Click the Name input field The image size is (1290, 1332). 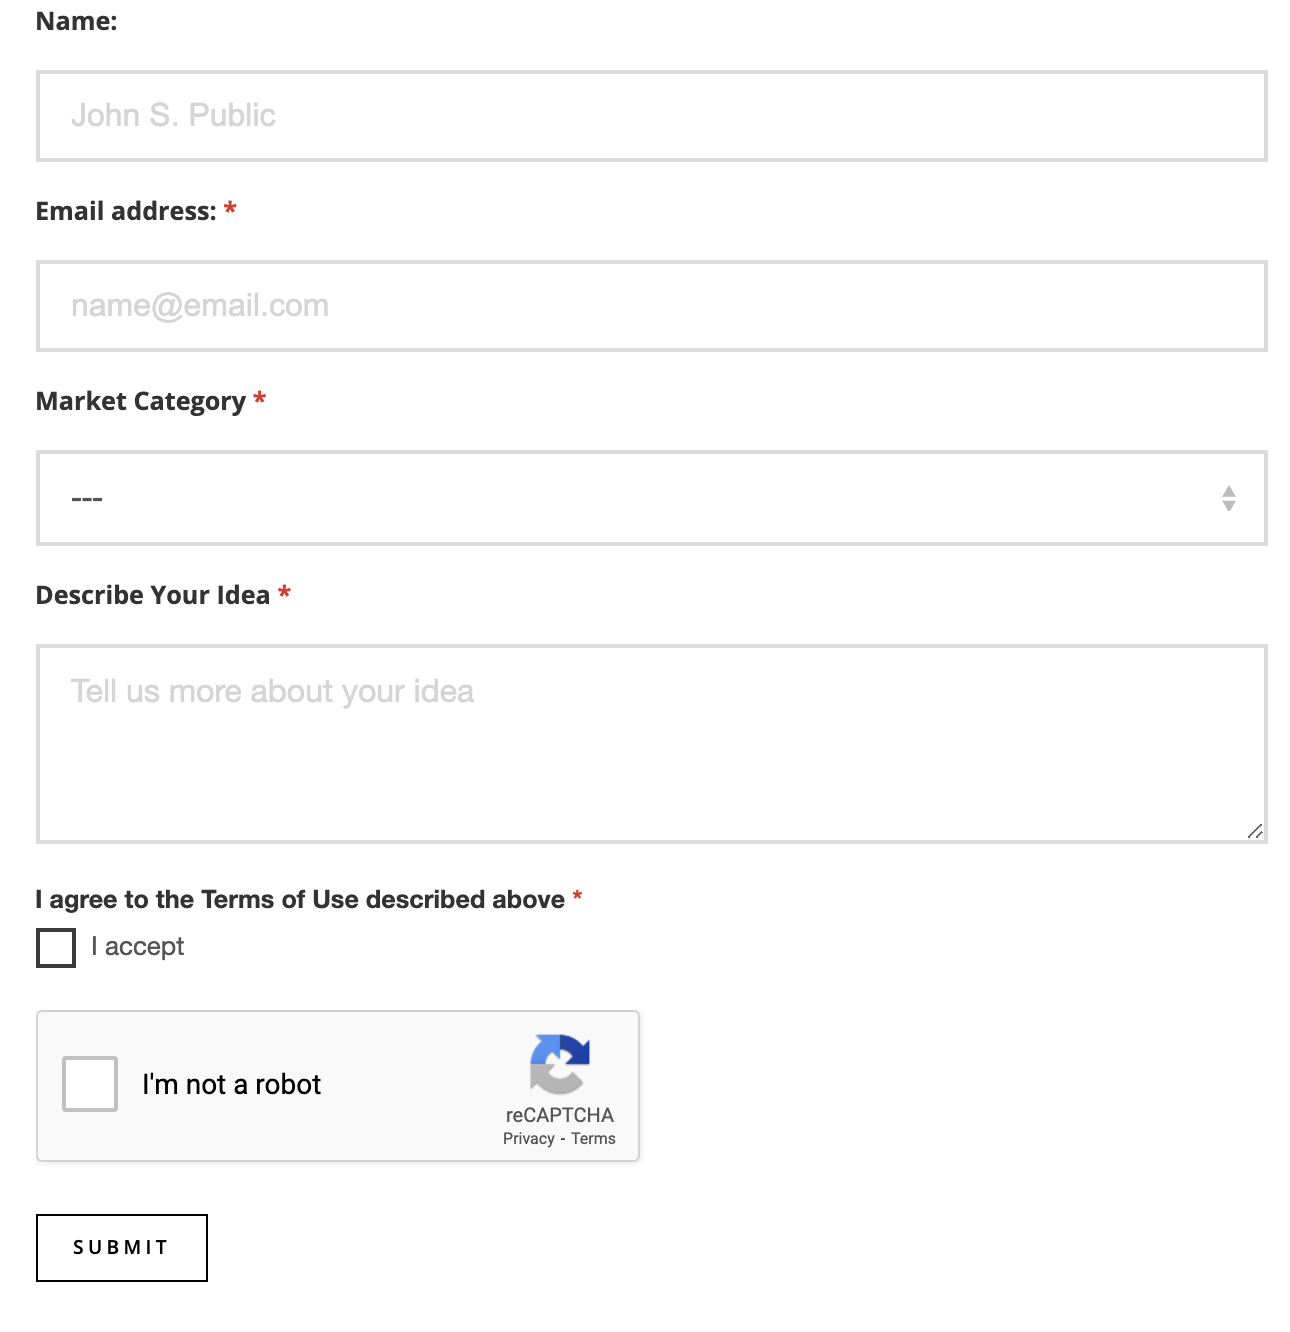[650, 115]
